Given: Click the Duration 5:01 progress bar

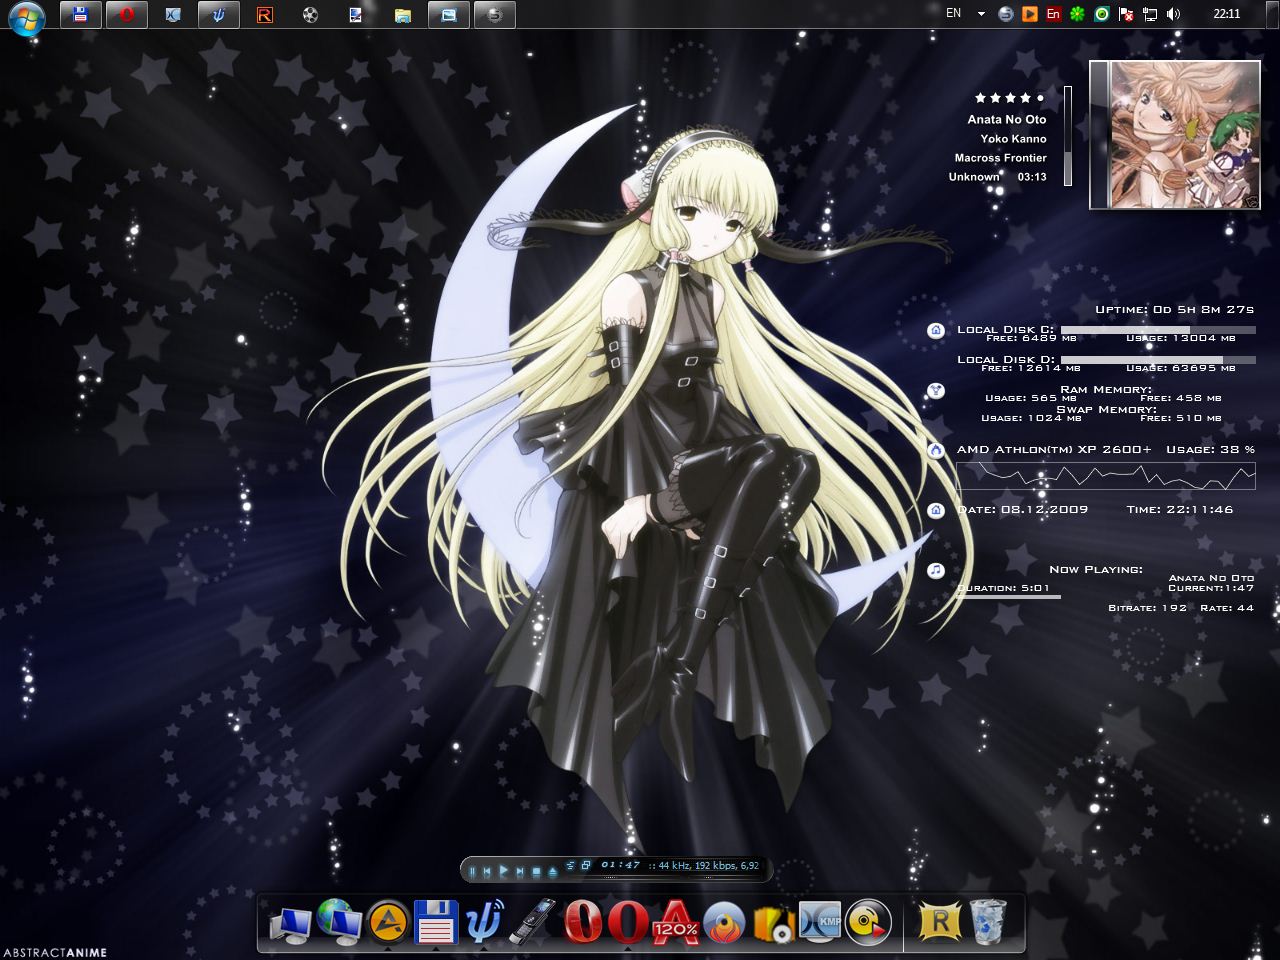Looking at the screenshot, I should pos(1008,597).
